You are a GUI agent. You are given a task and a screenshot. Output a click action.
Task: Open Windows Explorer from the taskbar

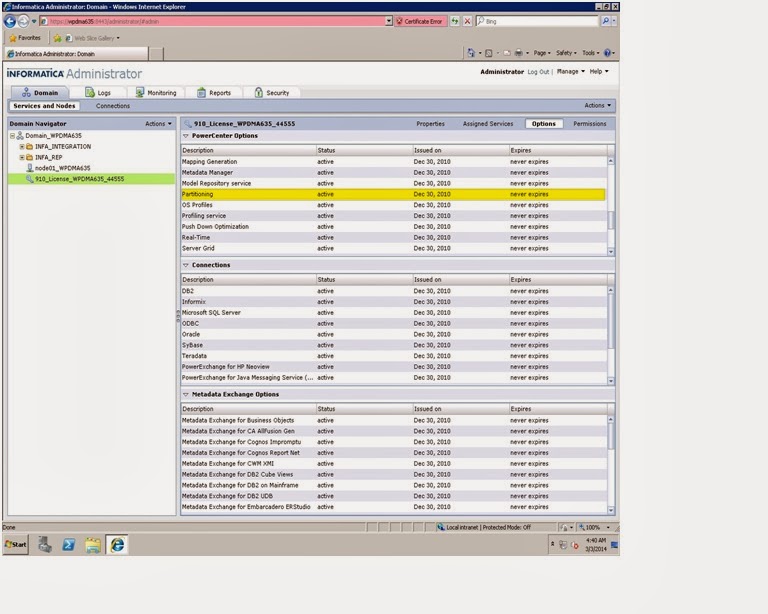pyautogui.click(x=93, y=544)
